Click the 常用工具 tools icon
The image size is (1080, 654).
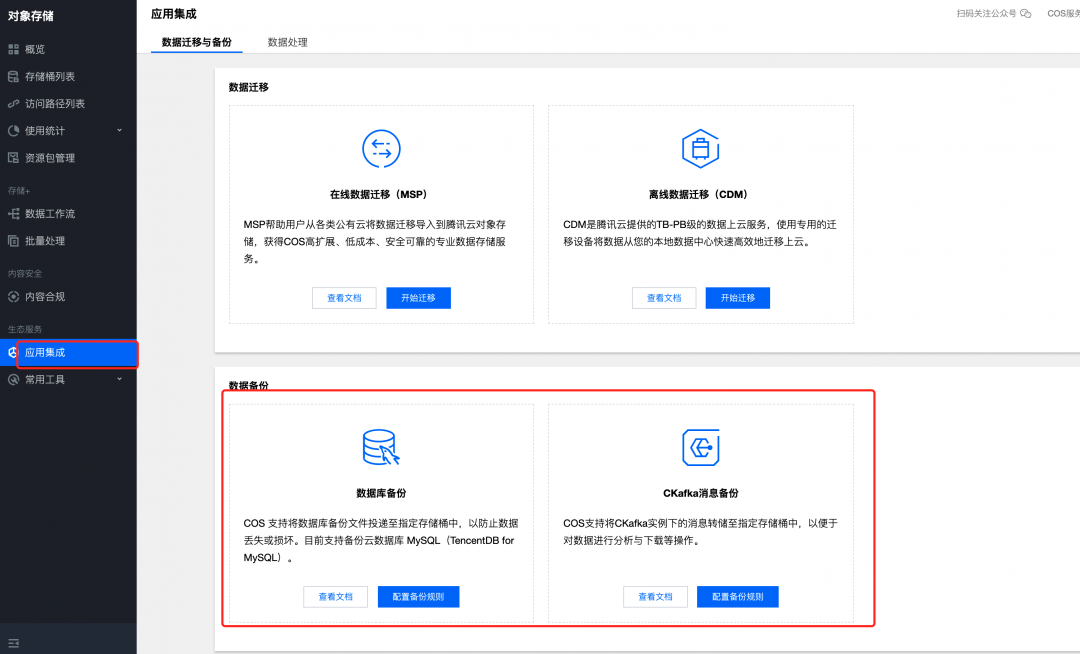pyautogui.click(x=13, y=379)
